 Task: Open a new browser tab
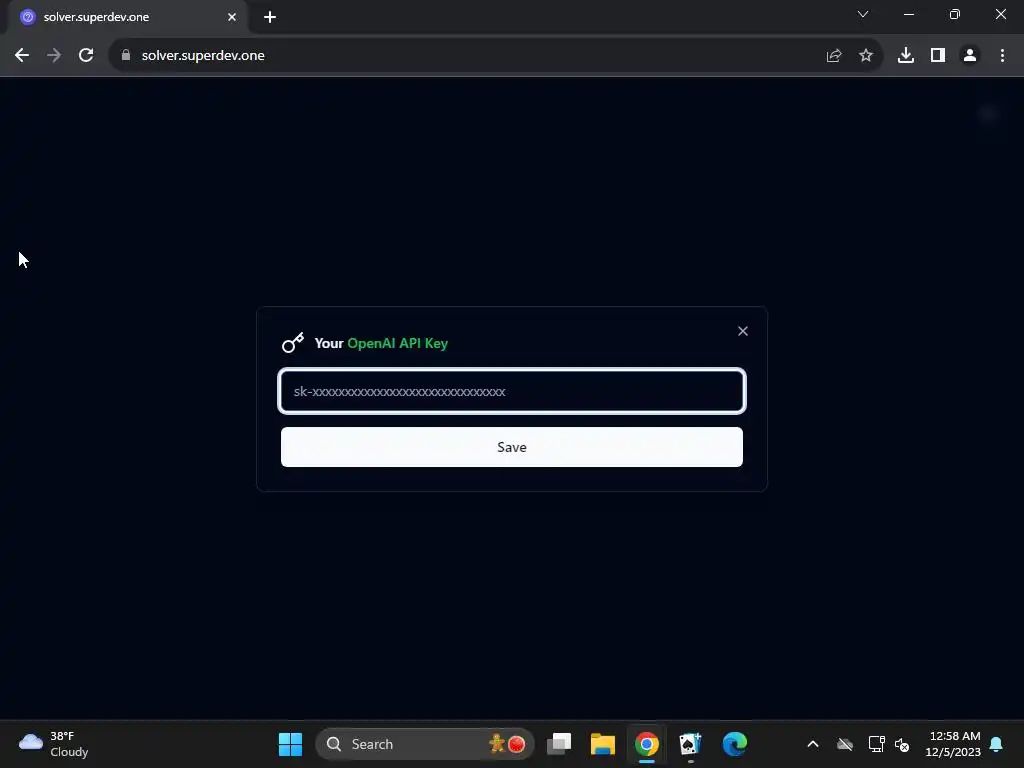coord(270,17)
